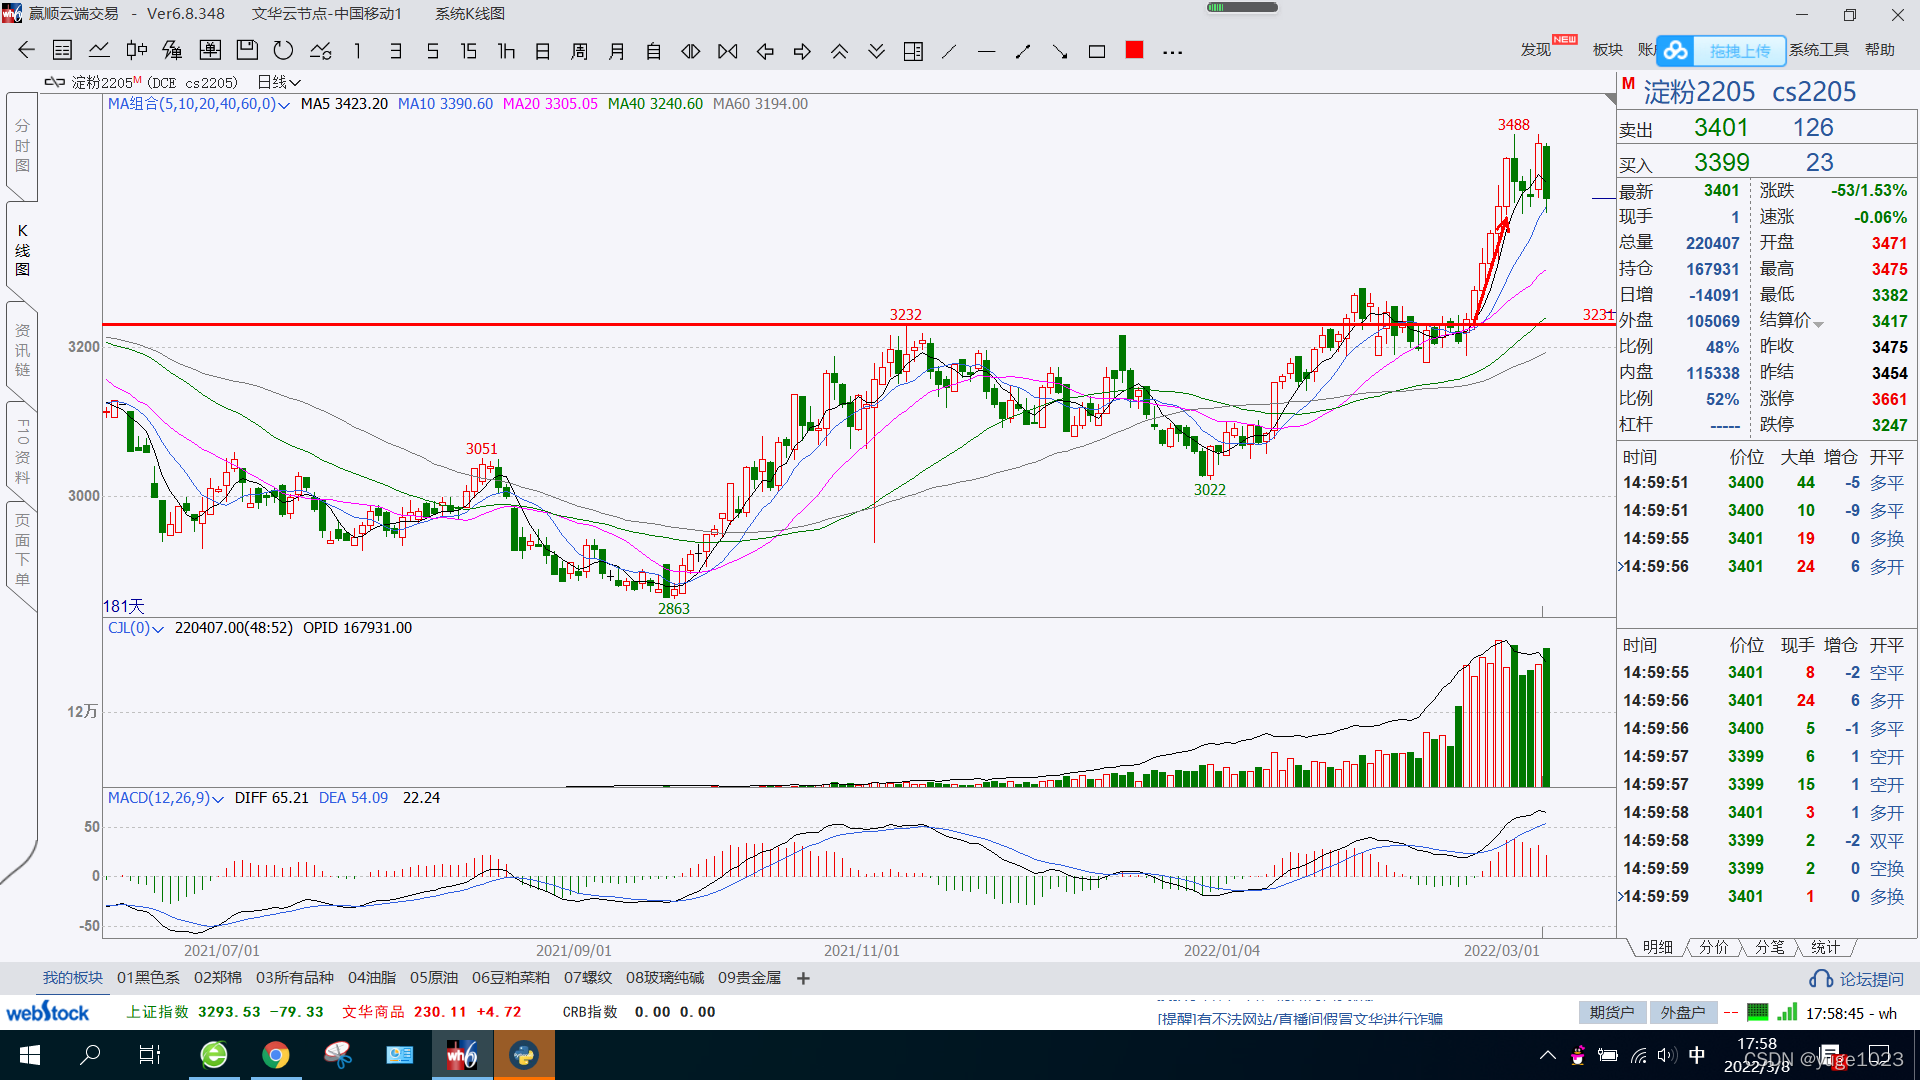Open the 09贵金属 bottom tab
The image size is (1920, 1080).
click(x=749, y=978)
